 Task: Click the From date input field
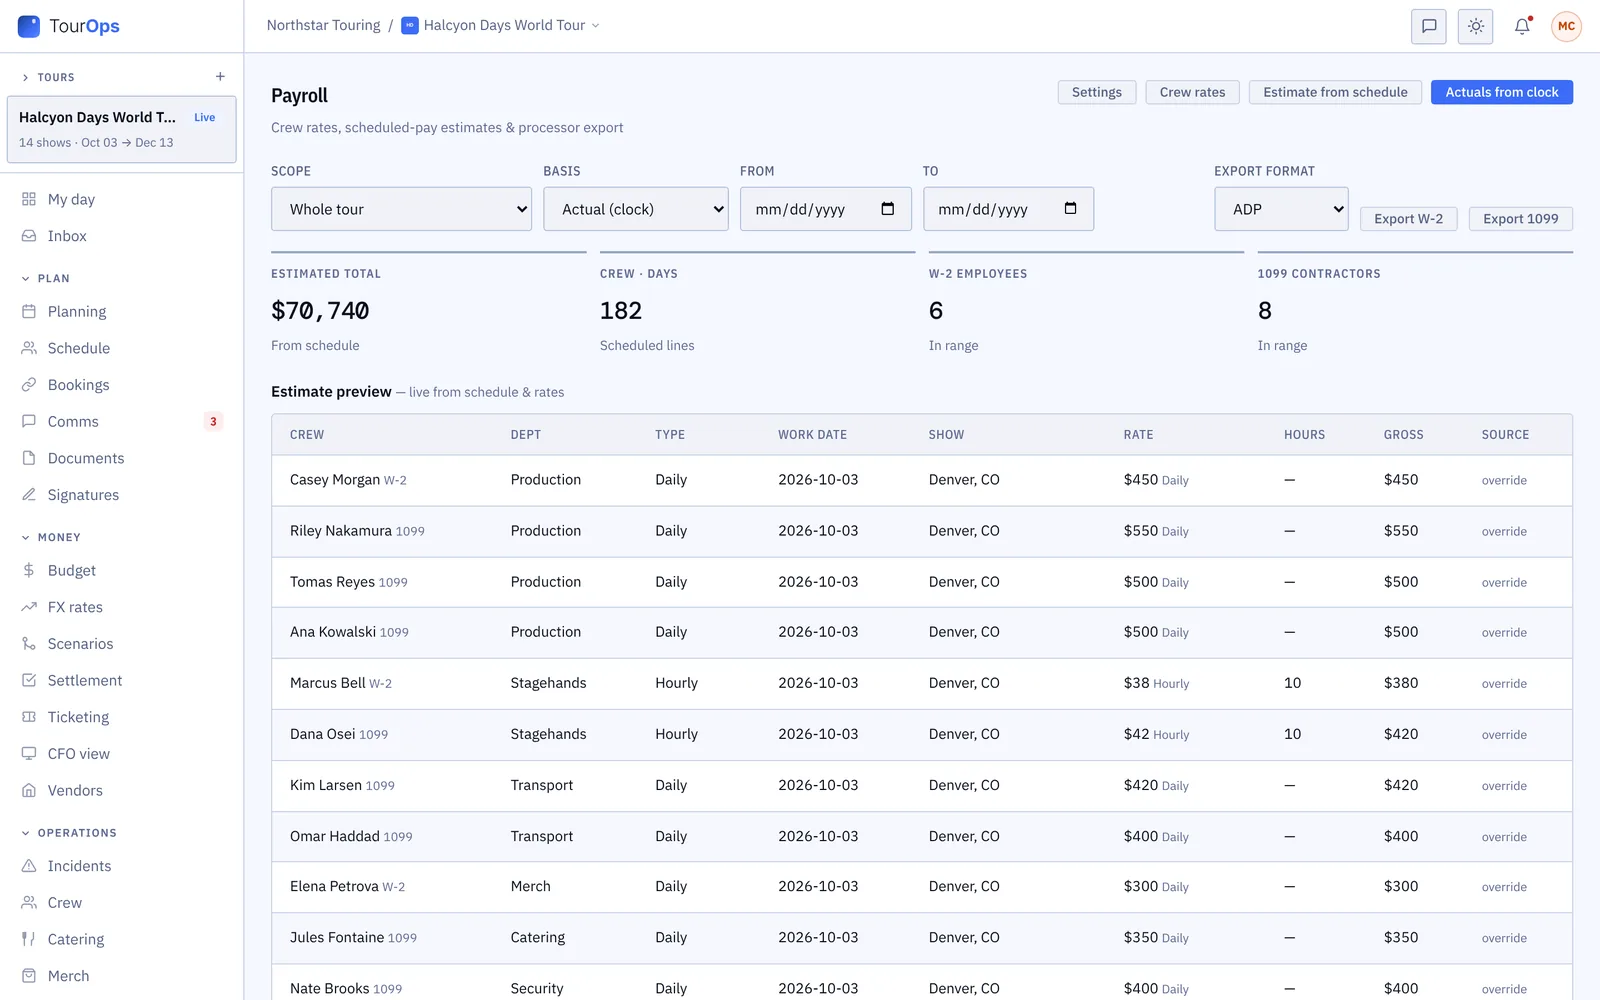[826, 209]
